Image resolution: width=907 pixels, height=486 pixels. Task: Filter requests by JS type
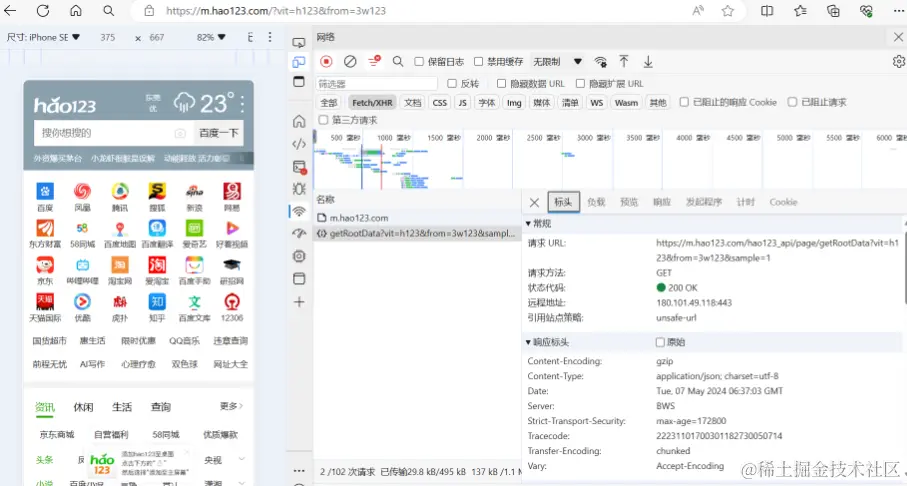click(x=462, y=102)
